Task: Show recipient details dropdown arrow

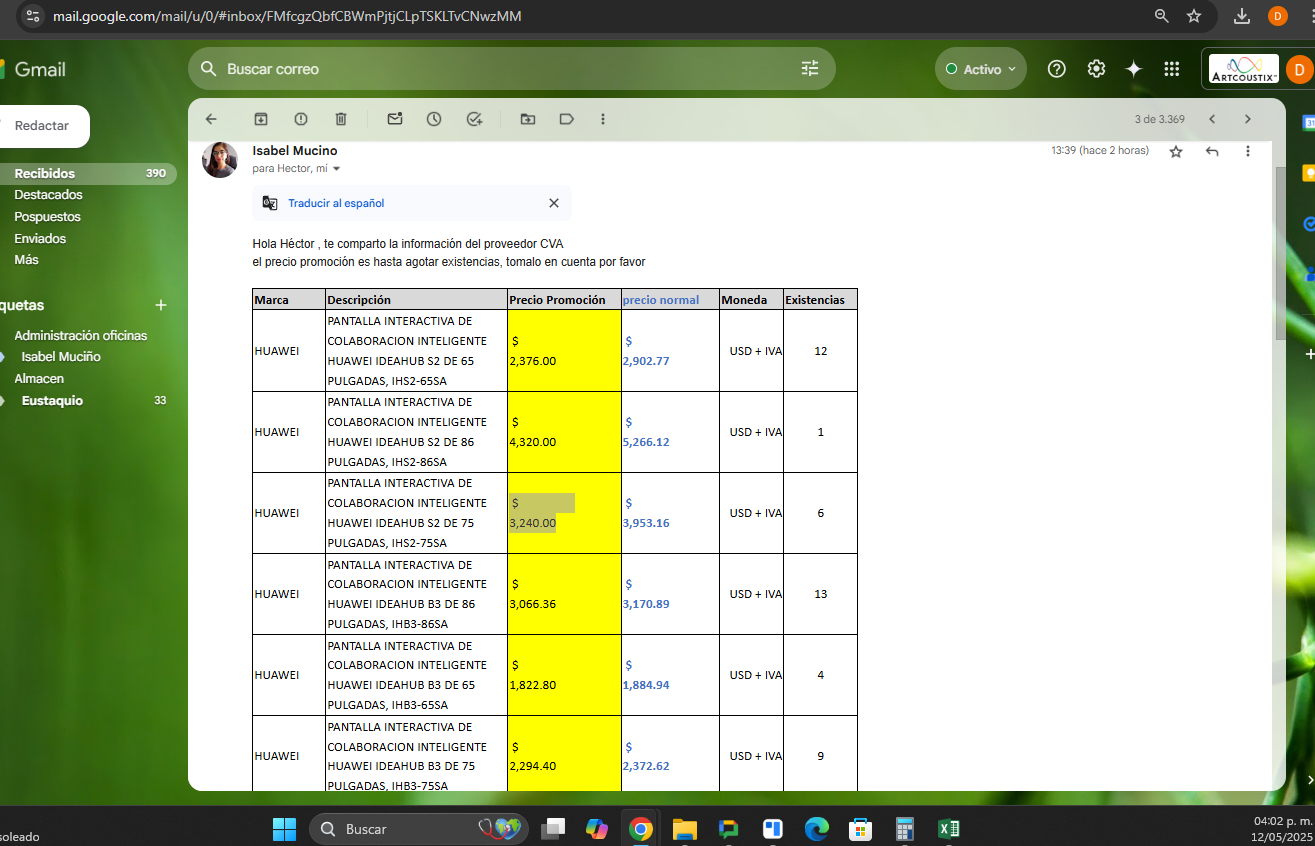Action: click(x=336, y=169)
